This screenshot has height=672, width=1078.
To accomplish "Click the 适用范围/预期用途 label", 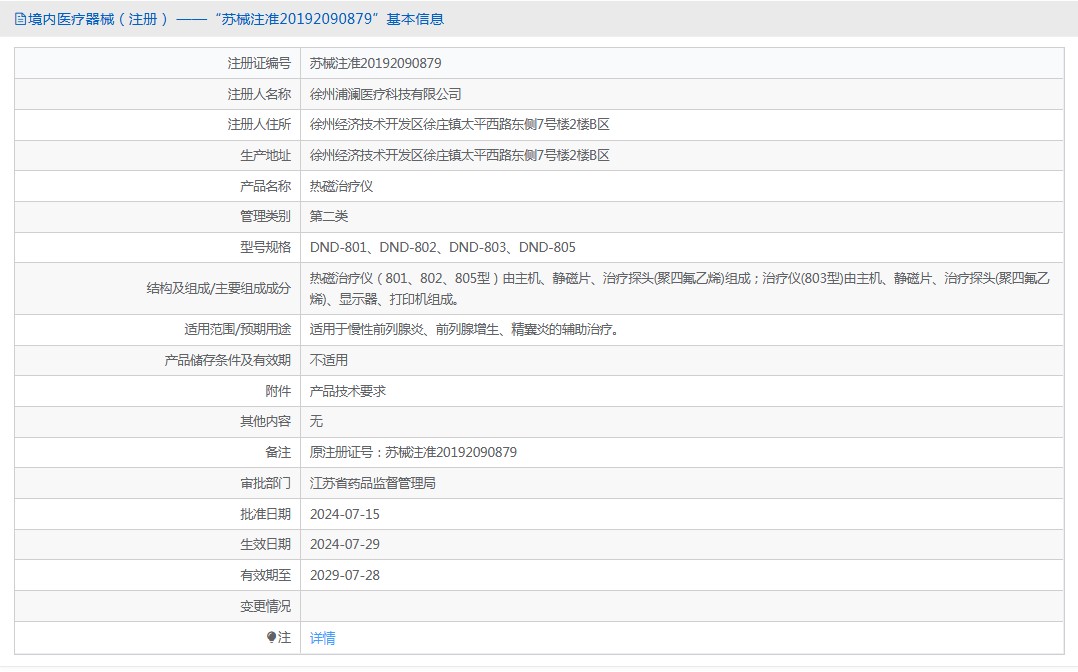I will [237, 329].
